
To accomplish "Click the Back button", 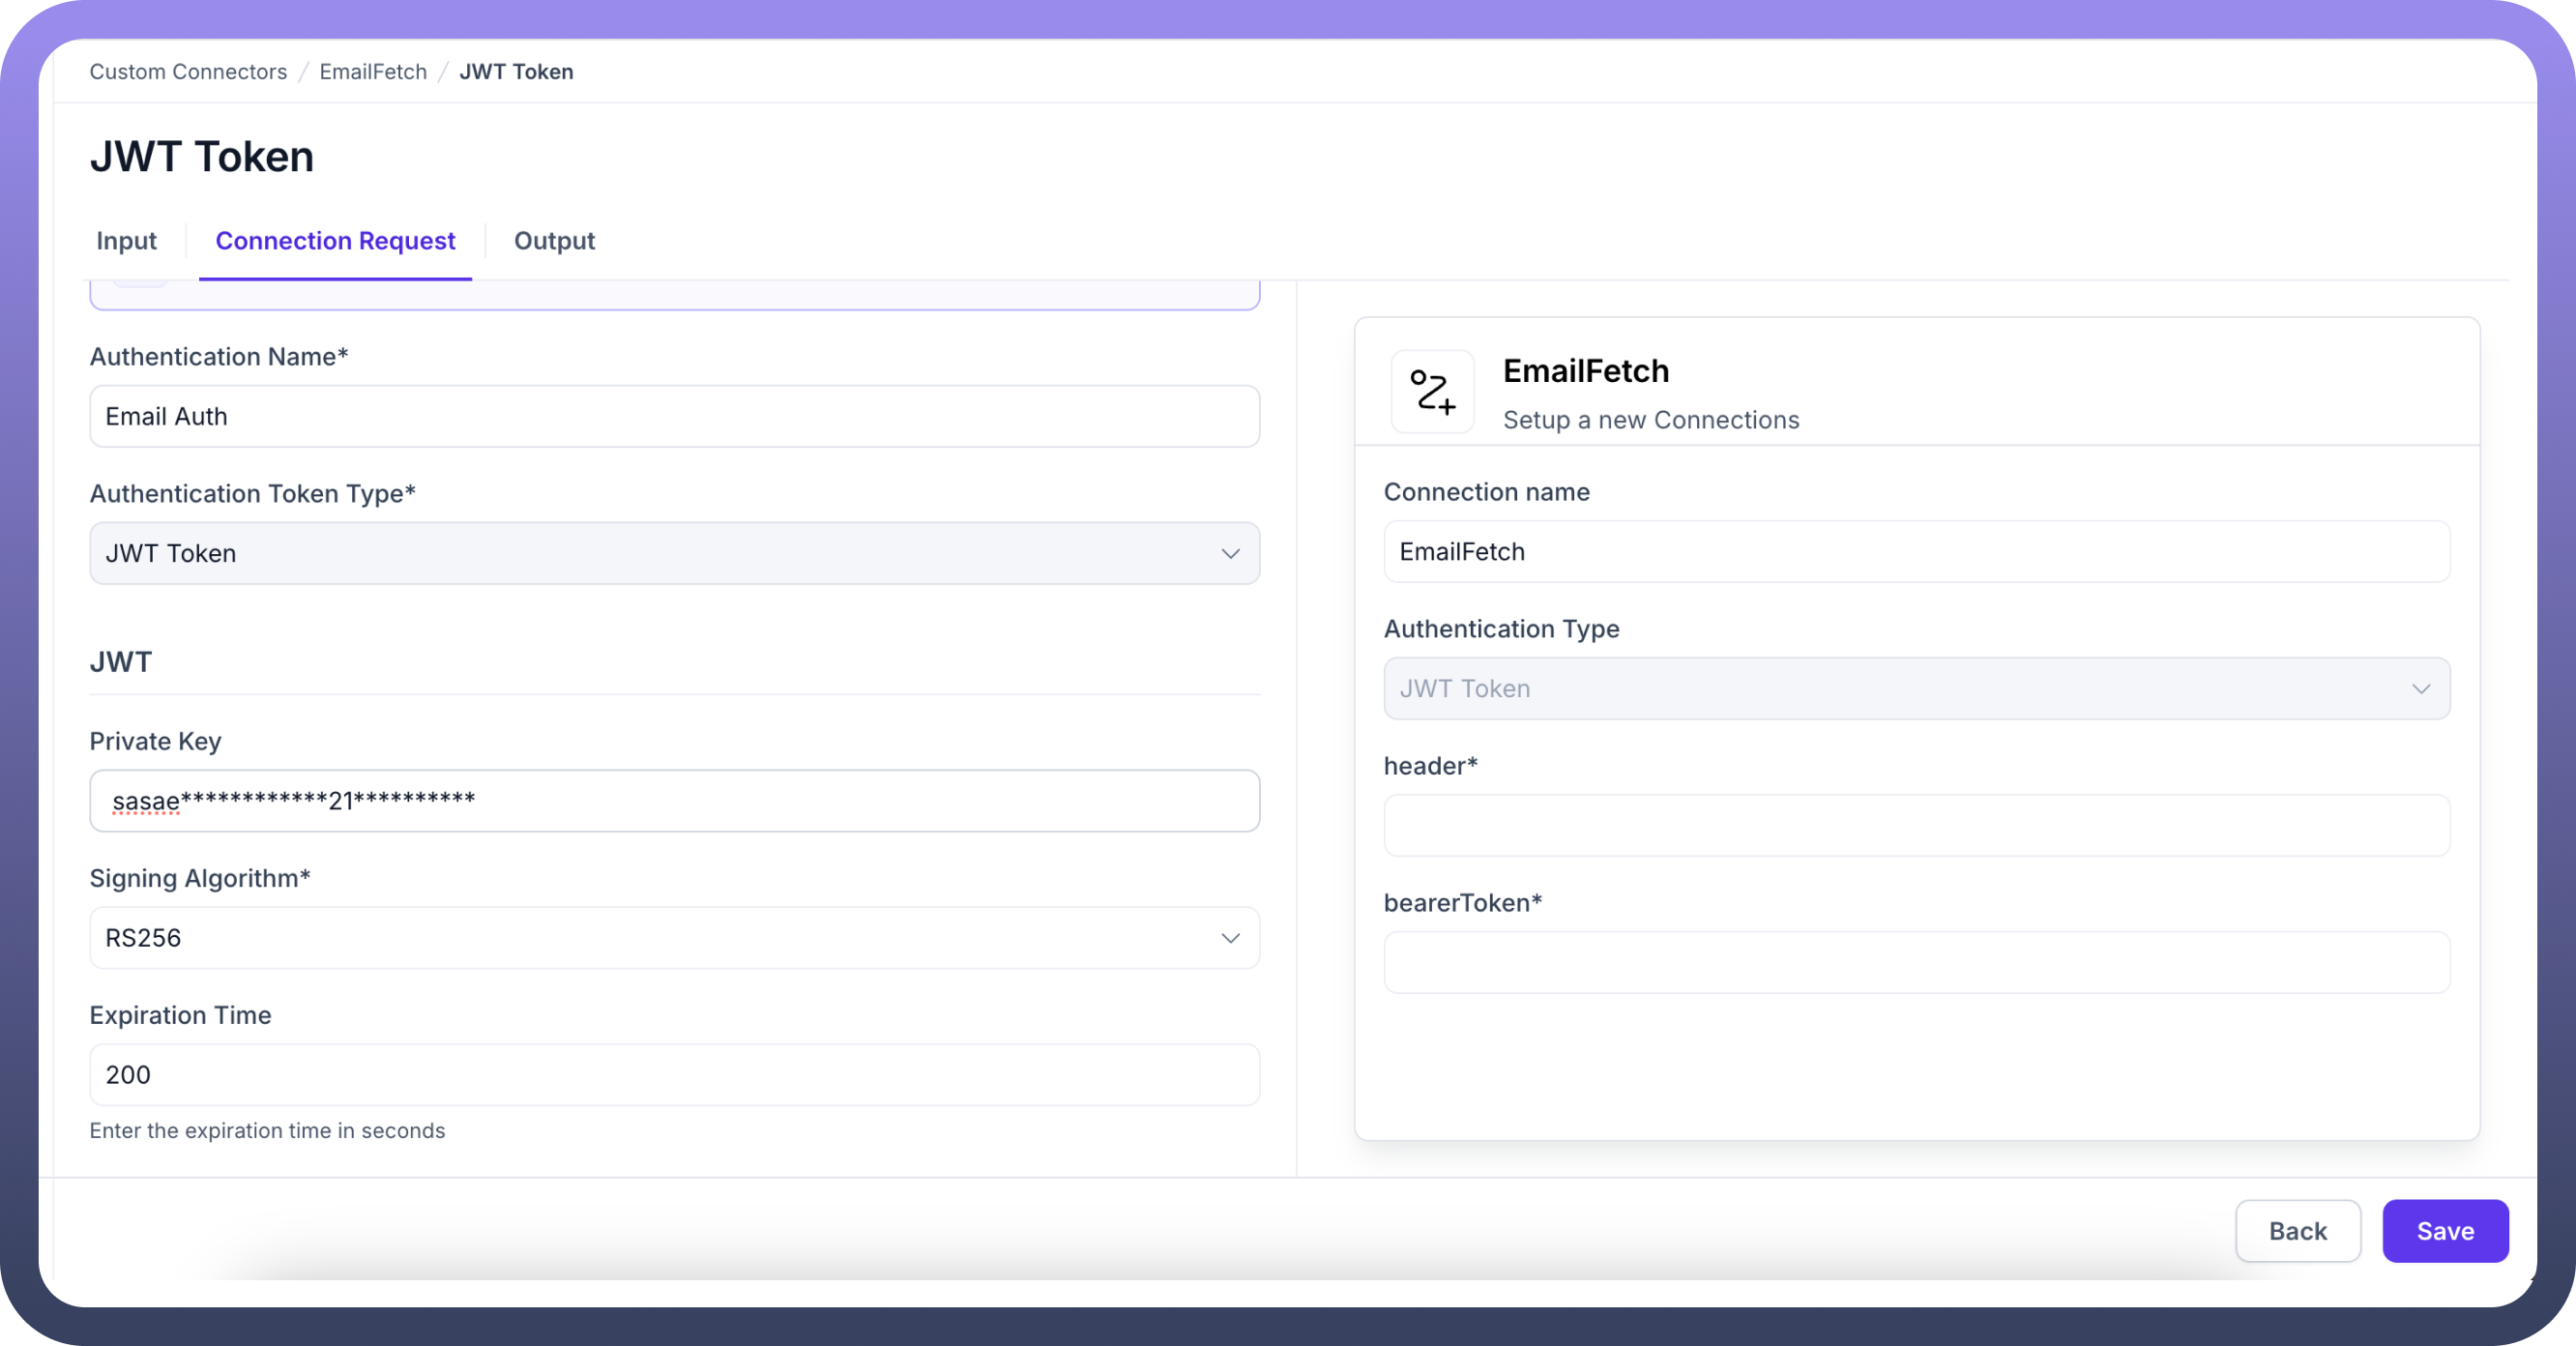I will [x=2297, y=1231].
